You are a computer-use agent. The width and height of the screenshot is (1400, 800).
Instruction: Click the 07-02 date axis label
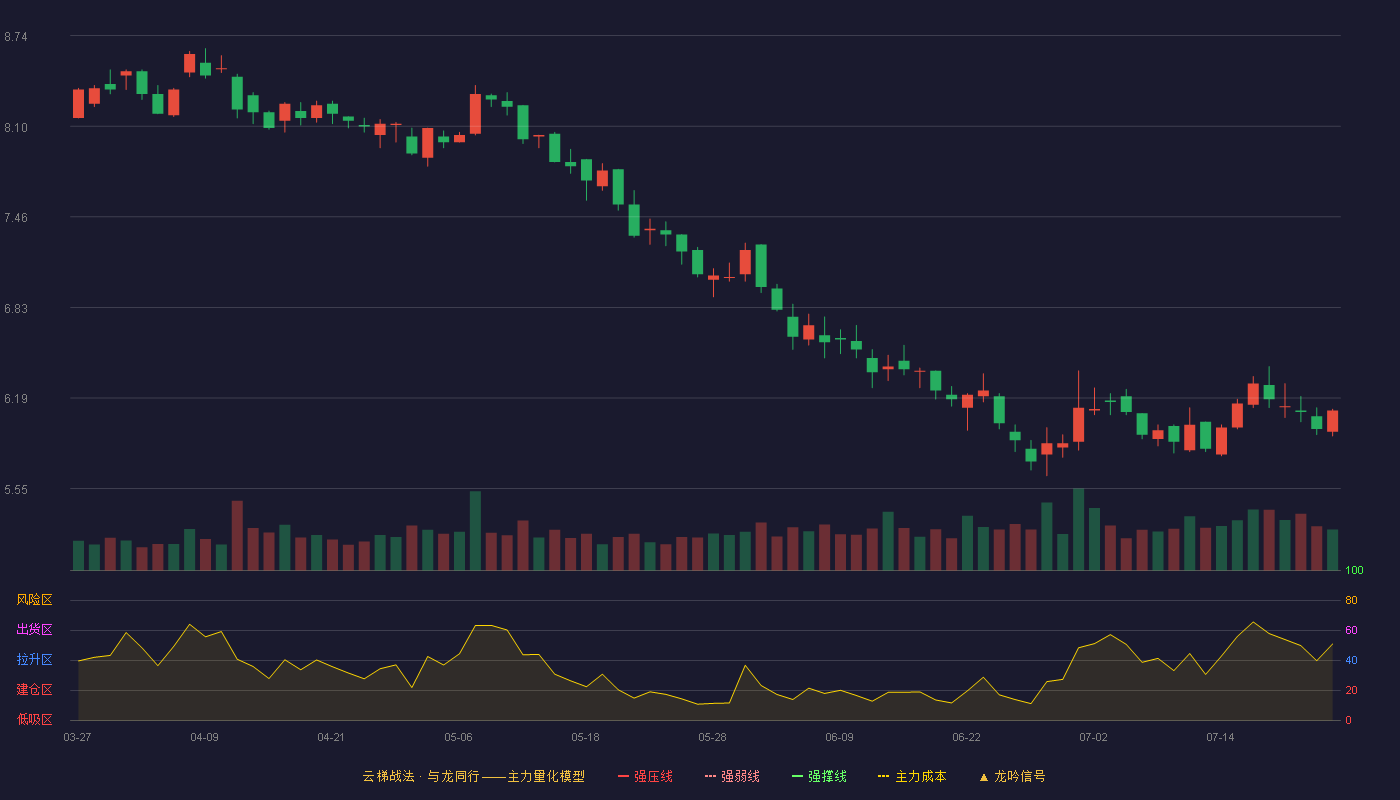(1093, 737)
